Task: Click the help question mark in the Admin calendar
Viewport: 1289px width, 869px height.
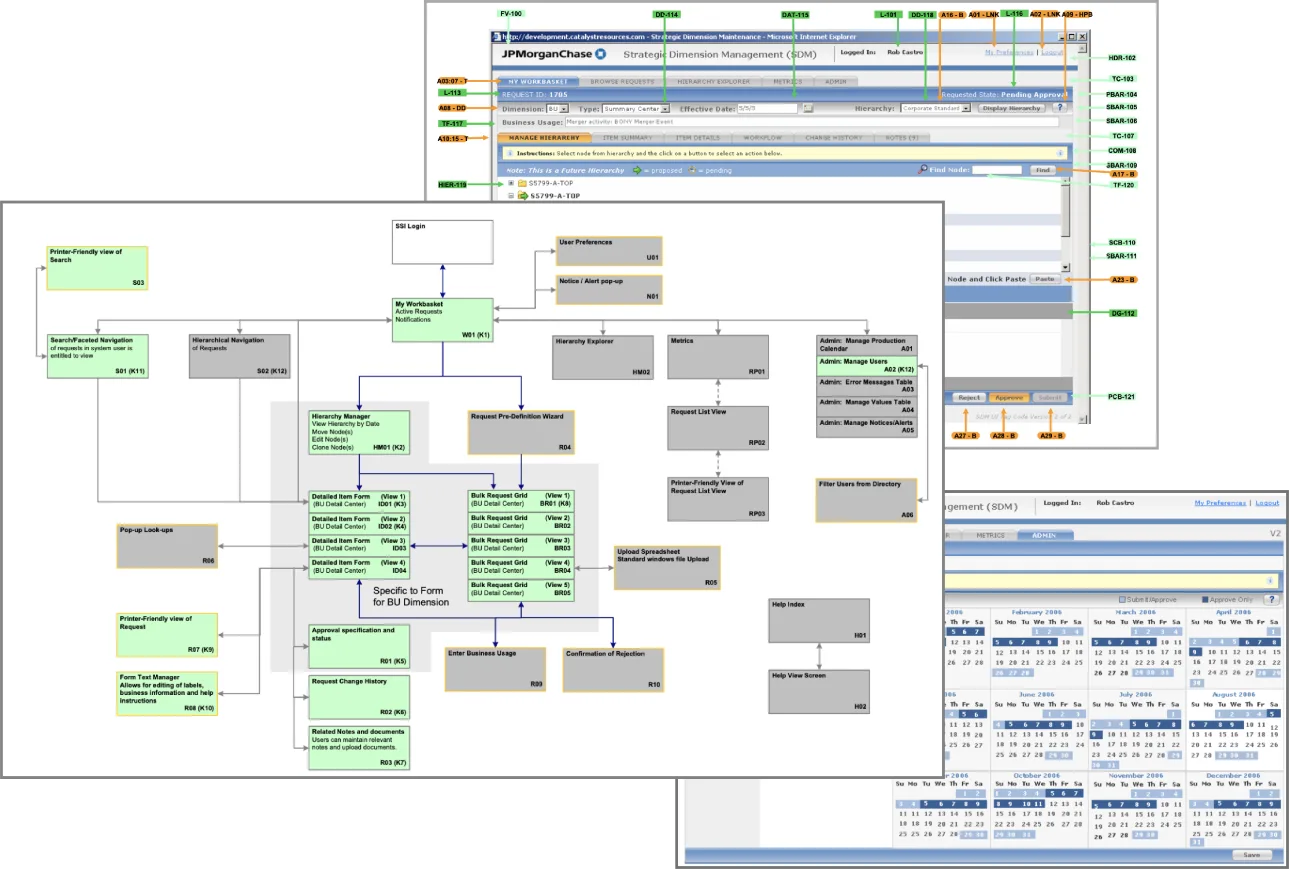Action: [1272, 600]
